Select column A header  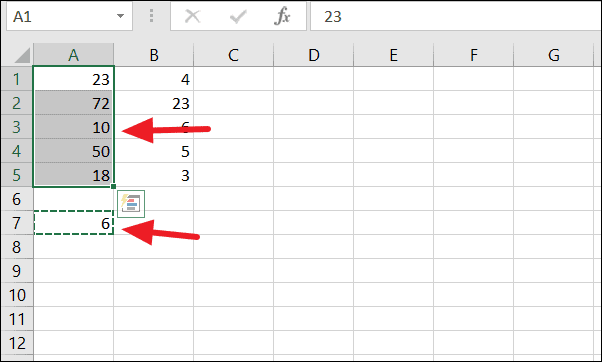[x=74, y=55]
